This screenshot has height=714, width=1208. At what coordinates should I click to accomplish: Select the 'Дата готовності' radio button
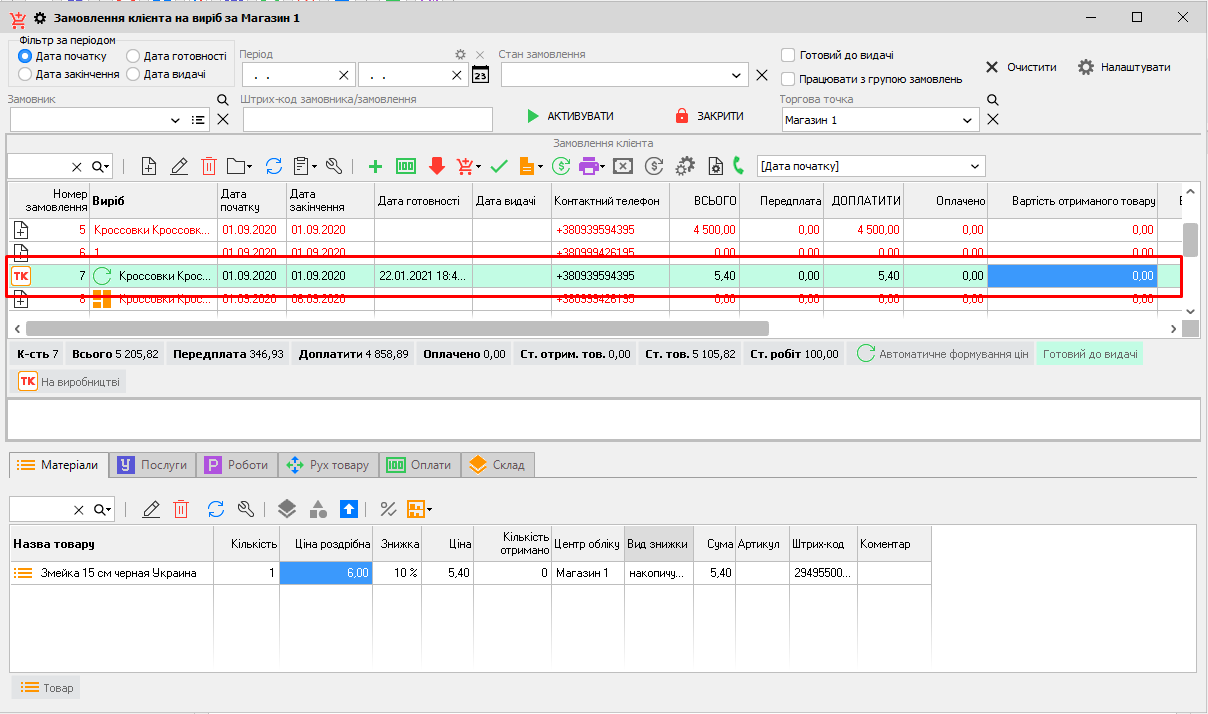[134, 56]
